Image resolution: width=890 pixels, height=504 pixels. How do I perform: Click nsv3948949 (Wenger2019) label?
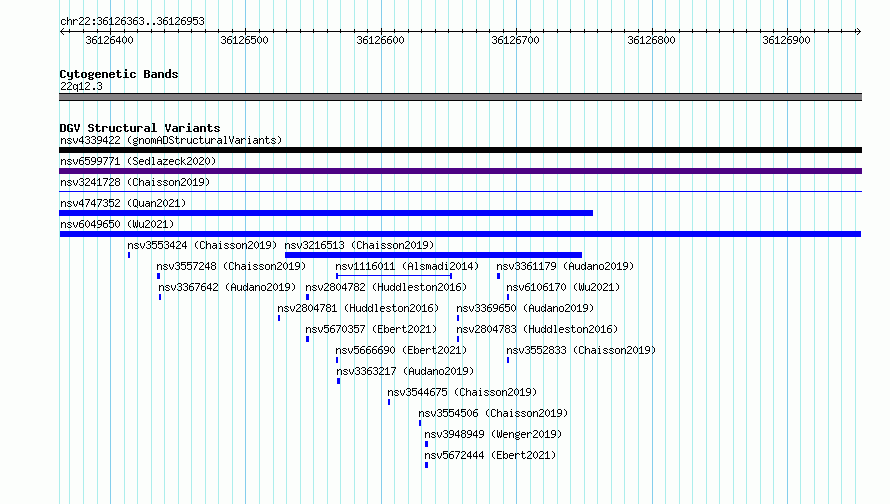(493, 434)
